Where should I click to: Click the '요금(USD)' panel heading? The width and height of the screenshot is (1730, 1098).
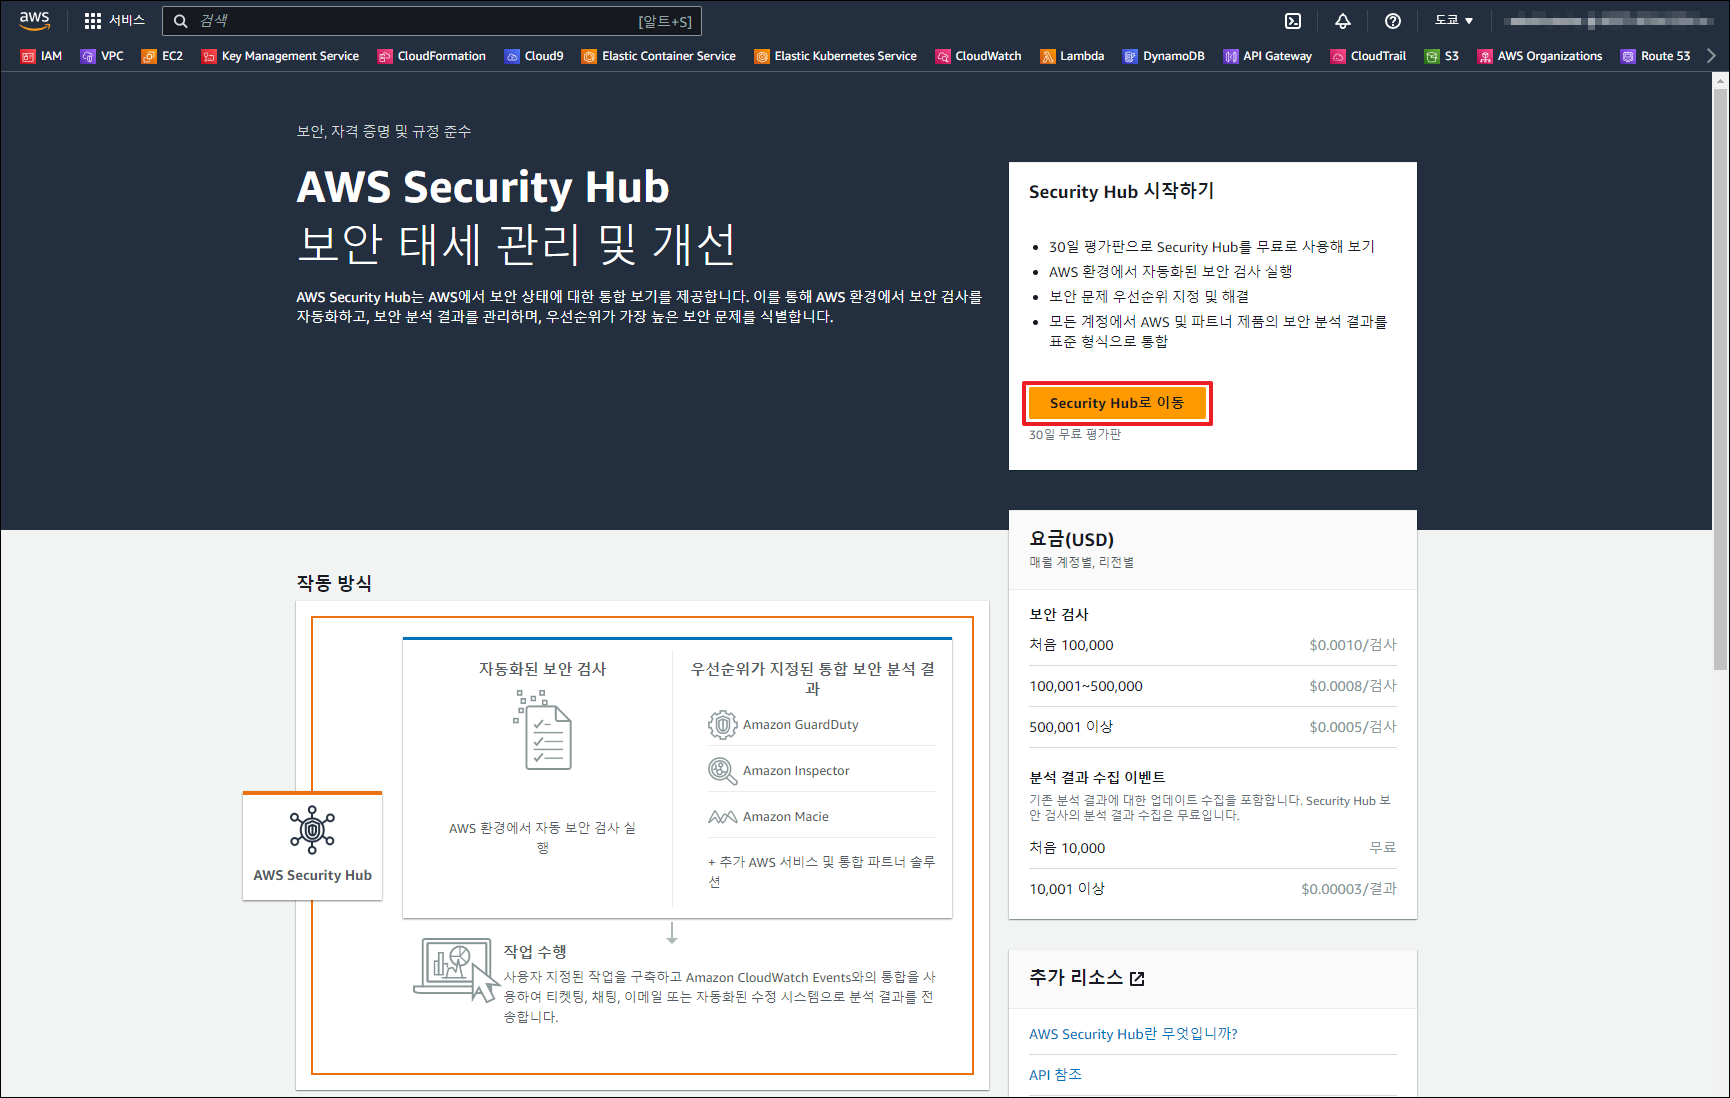point(1071,540)
